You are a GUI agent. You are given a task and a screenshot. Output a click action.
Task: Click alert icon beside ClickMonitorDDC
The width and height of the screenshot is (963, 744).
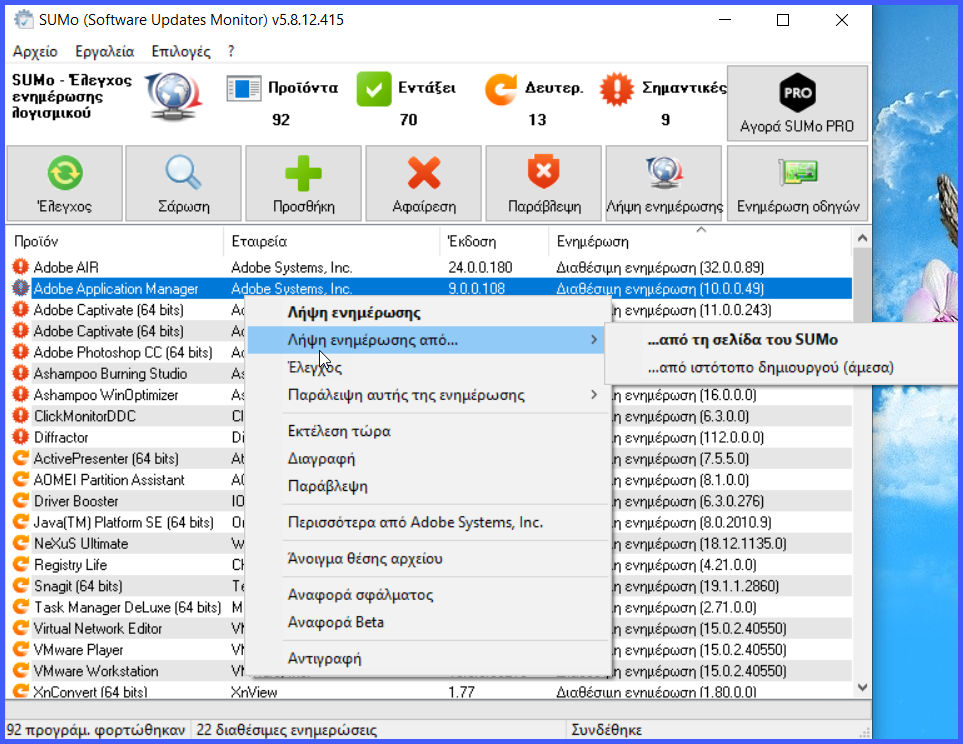20,416
